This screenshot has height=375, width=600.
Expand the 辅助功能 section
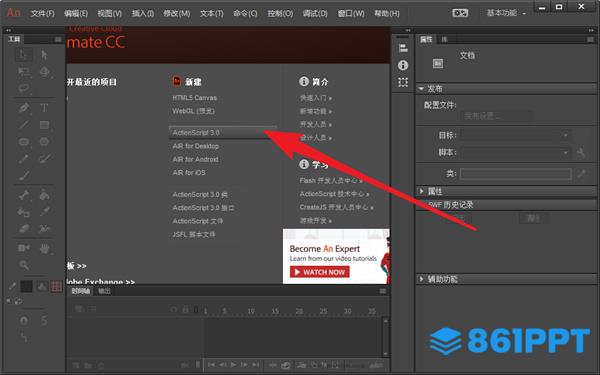(x=421, y=279)
